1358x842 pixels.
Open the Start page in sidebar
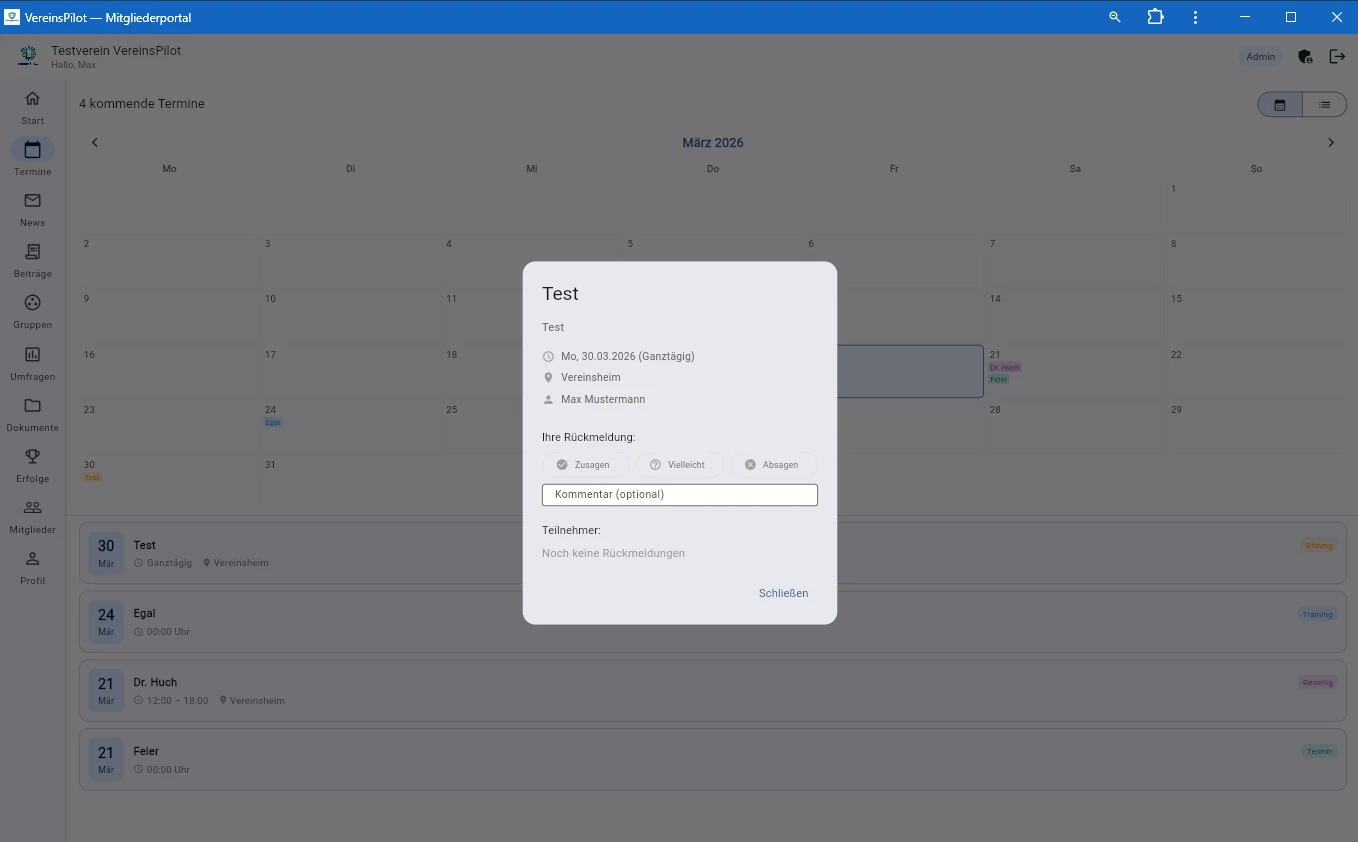(x=32, y=106)
